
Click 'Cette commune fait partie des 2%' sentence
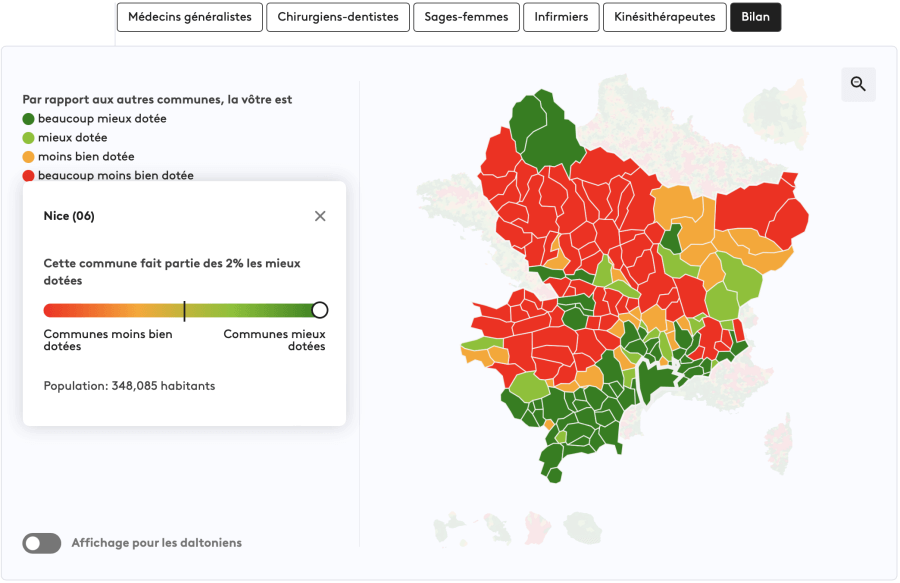pos(172,272)
